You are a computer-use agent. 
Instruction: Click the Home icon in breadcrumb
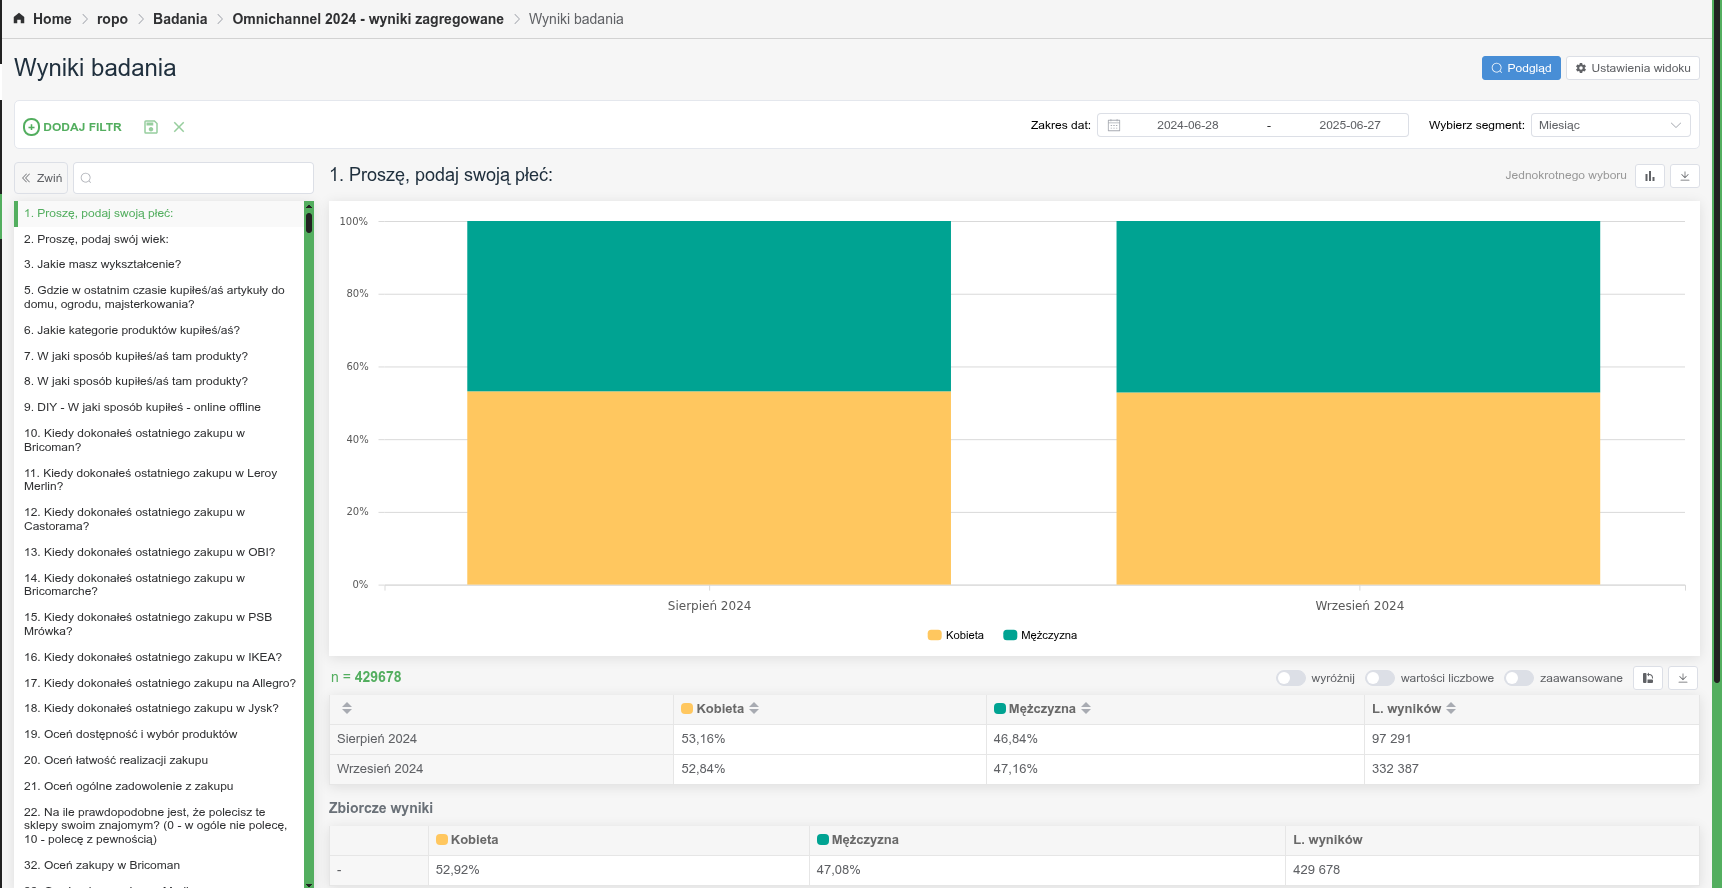(19, 19)
